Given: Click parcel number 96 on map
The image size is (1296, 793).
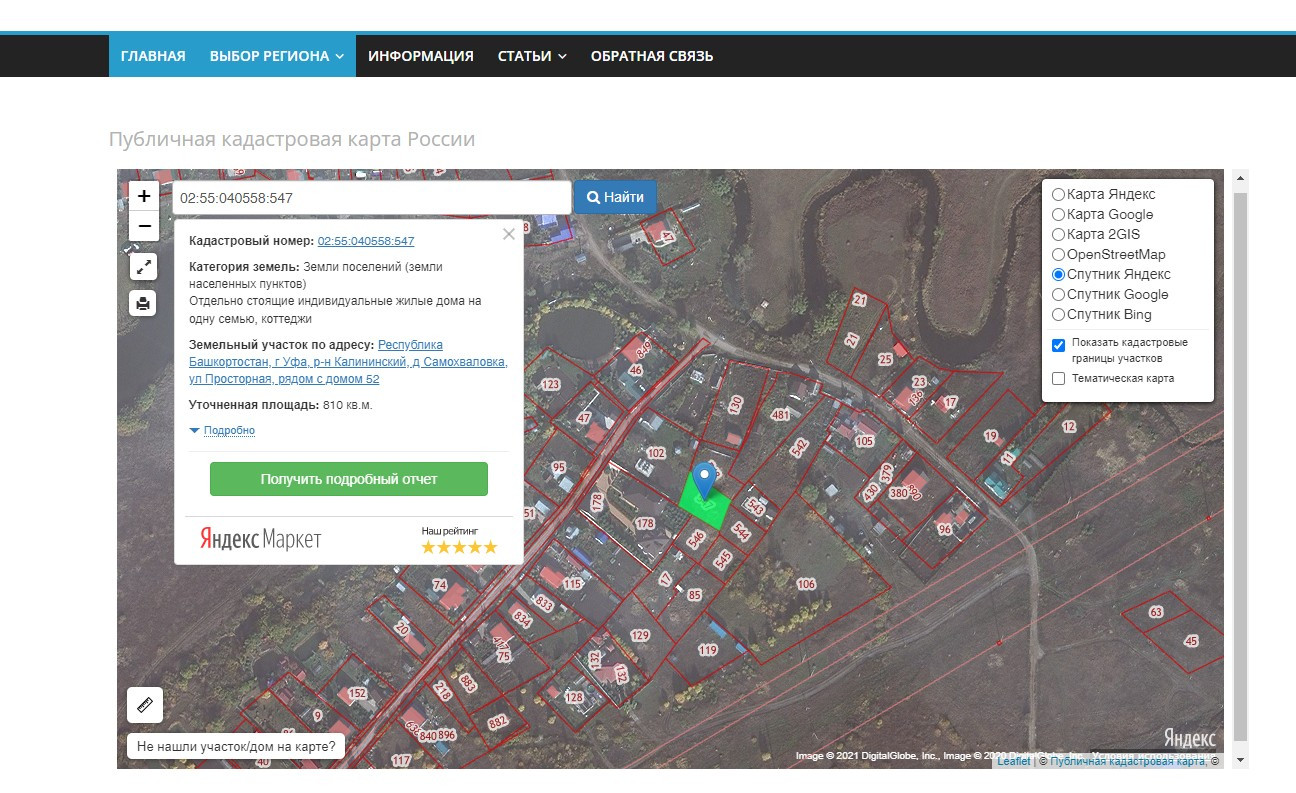Looking at the screenshot, I should [x=944, y=529].
